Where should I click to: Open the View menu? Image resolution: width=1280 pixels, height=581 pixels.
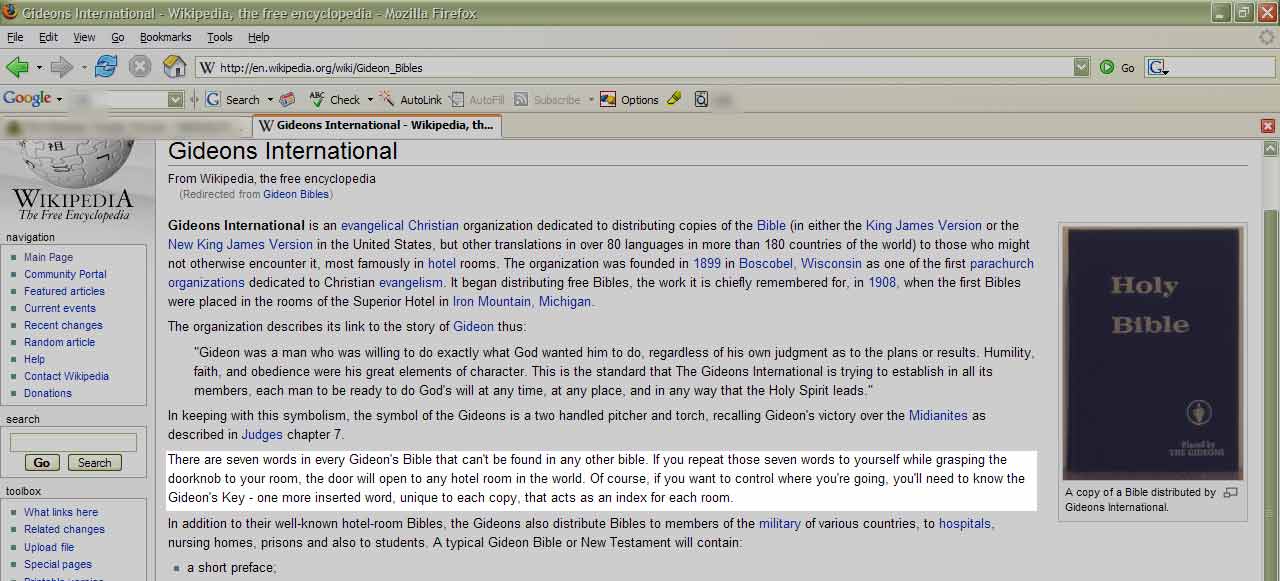point(85,37)
